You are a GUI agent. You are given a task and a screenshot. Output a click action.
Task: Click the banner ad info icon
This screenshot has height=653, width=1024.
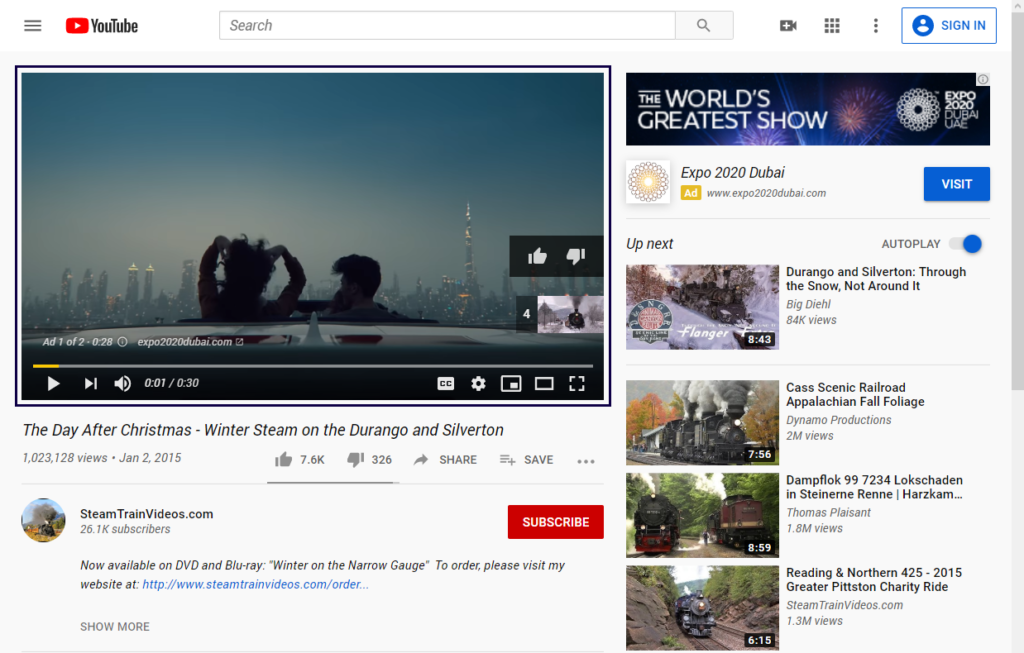[983, 79]
